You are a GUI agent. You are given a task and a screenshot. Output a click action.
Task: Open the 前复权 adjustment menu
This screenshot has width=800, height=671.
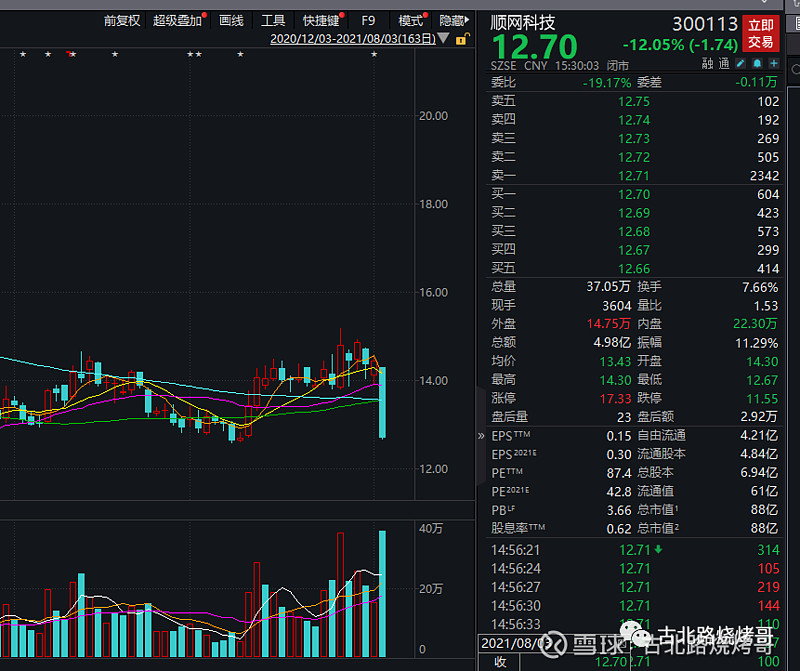pos(122,21)
